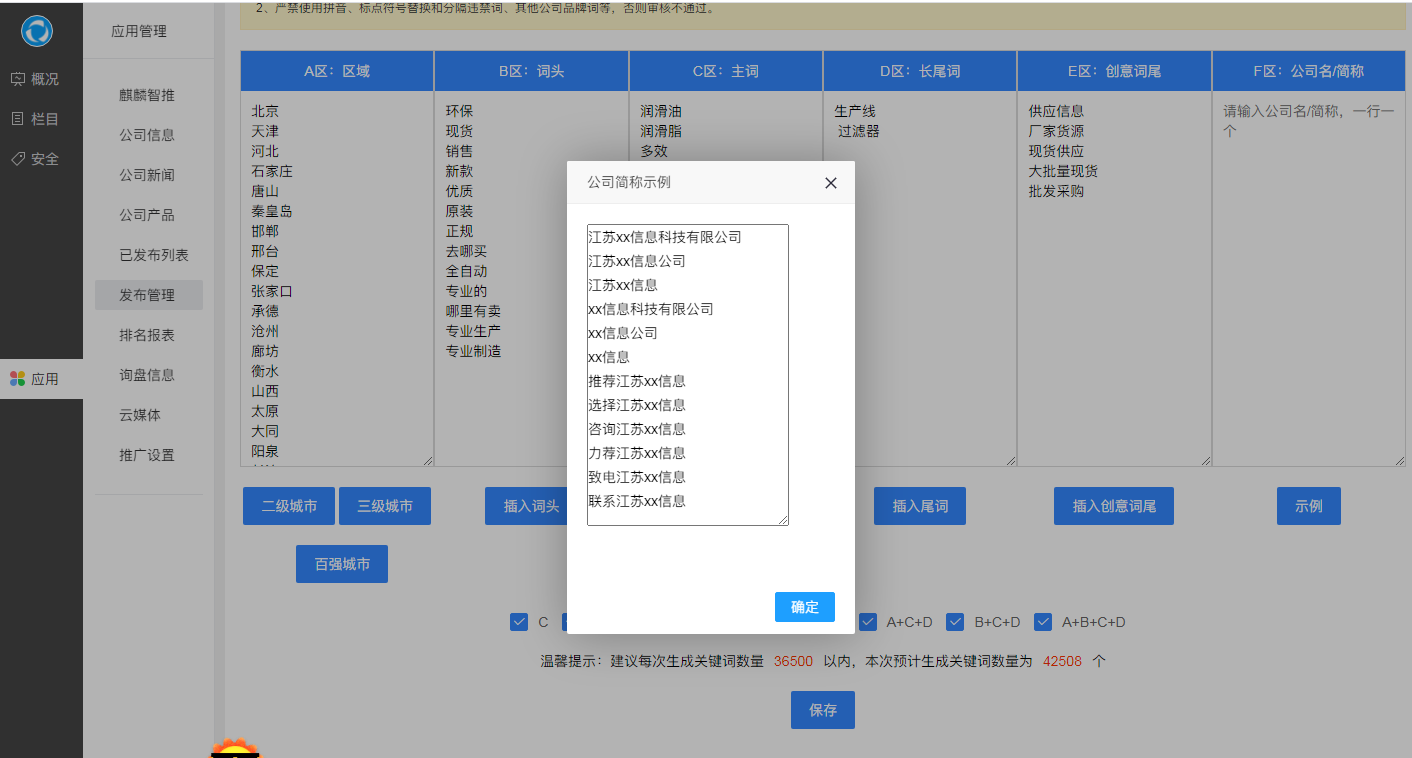Open 已发布列表 menu item
Screen dimensions: 1412x758
click(149, 255)
